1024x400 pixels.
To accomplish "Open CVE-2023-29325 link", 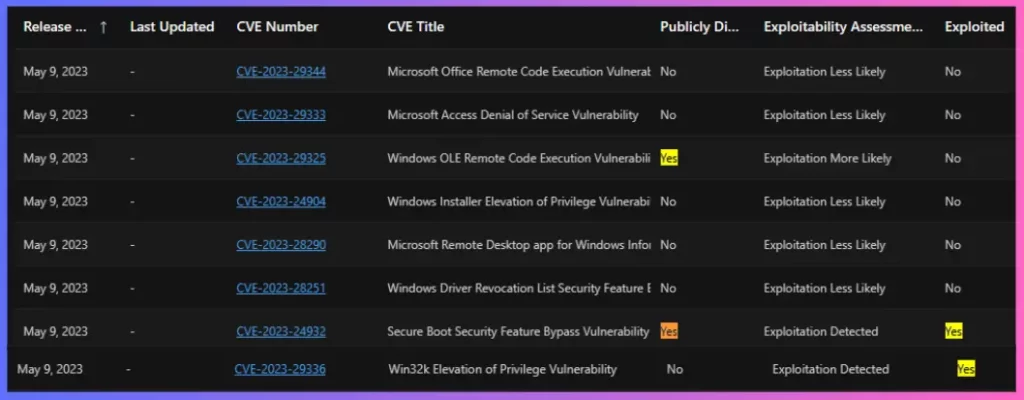I will point(281,158).
